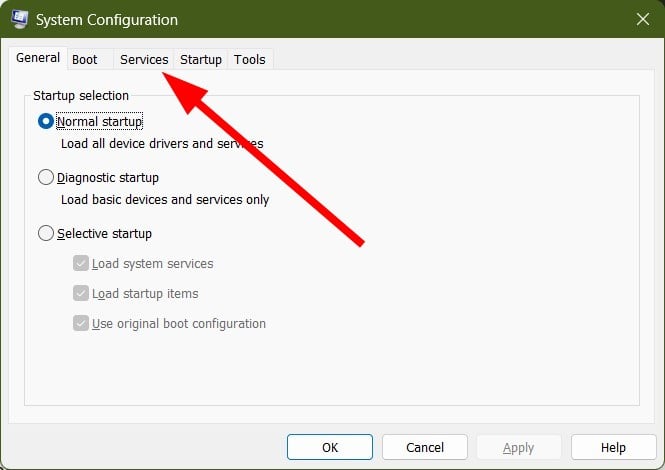Click the 'Load all device drivers and services' text
This screenshot has width=665, height=470.
coord(162,143)
